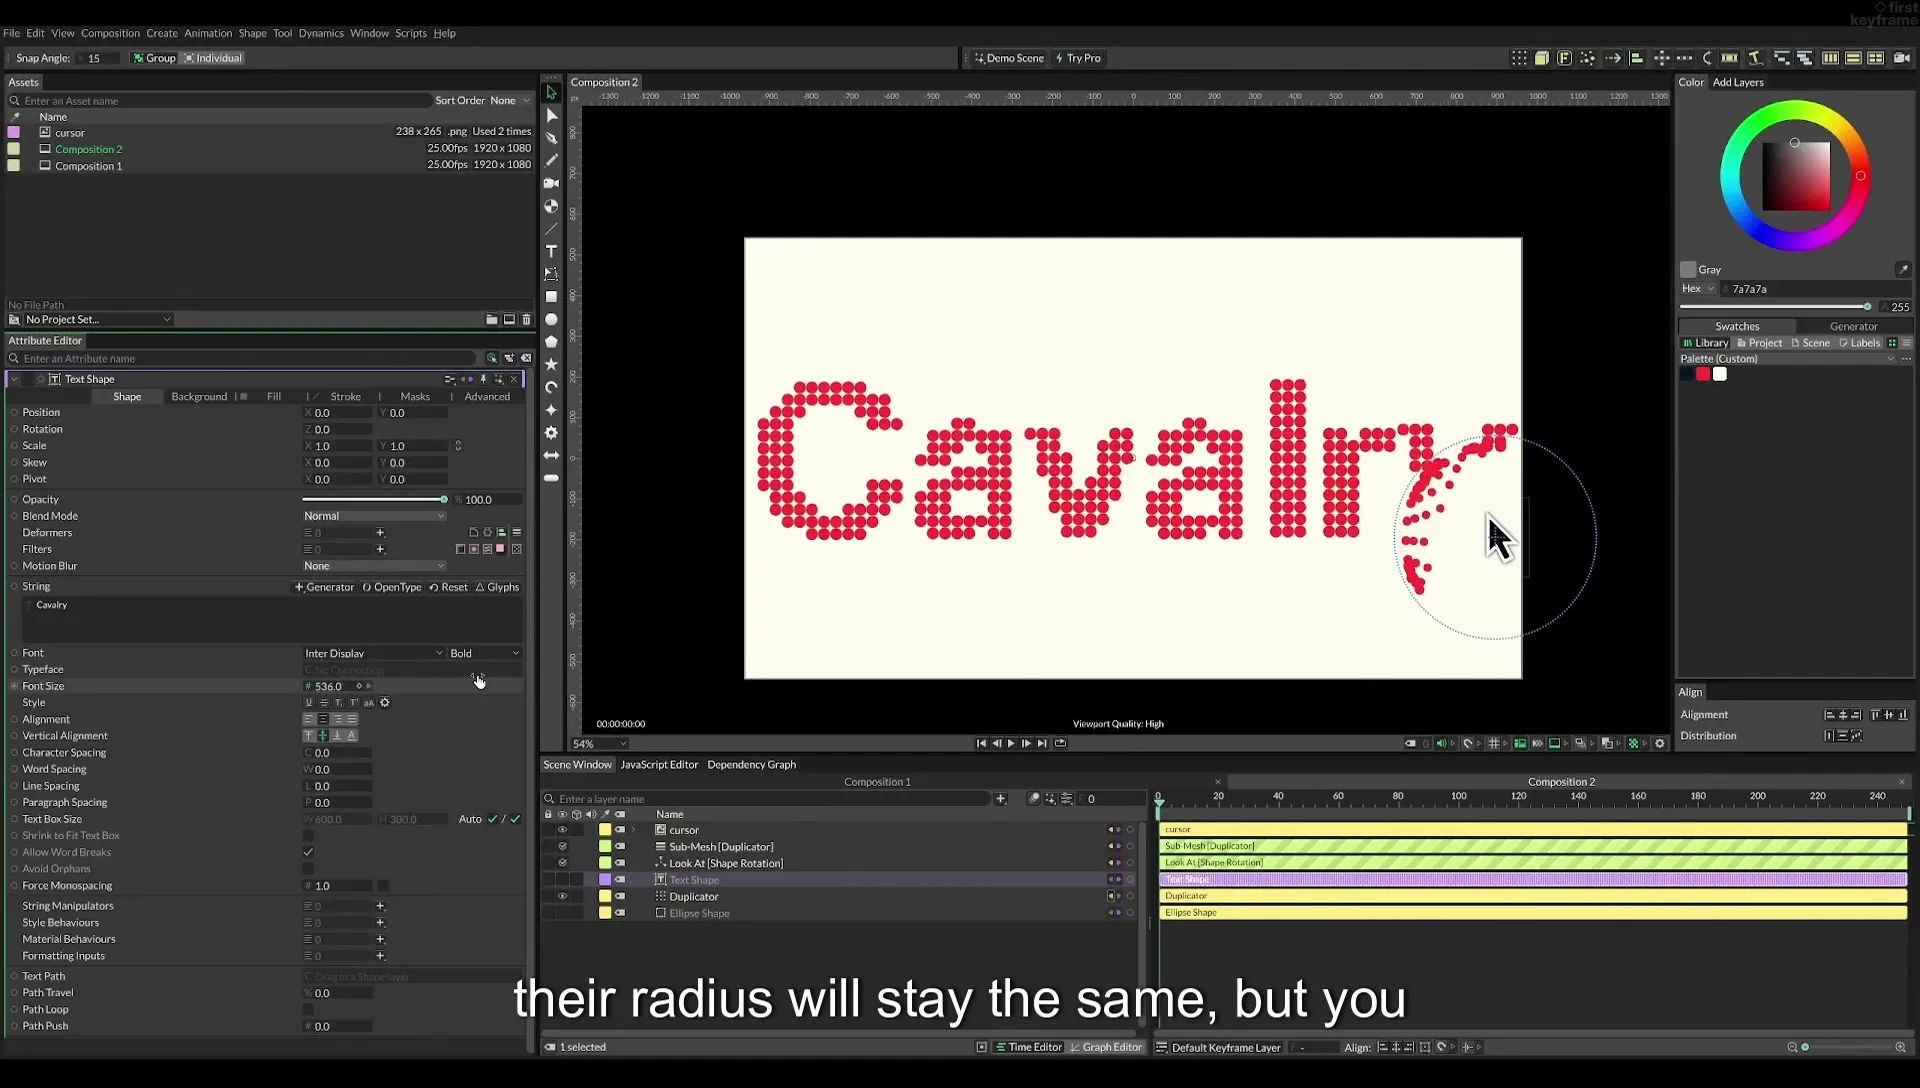Click the Demo Scene button

point(1010,58)
